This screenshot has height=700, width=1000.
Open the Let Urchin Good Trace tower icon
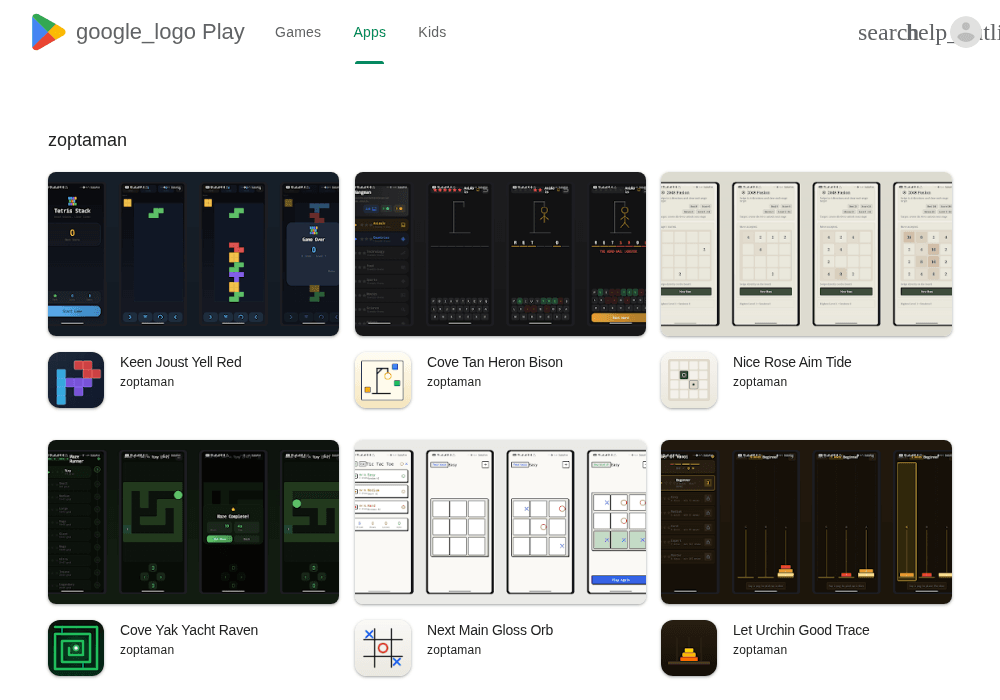689,648
